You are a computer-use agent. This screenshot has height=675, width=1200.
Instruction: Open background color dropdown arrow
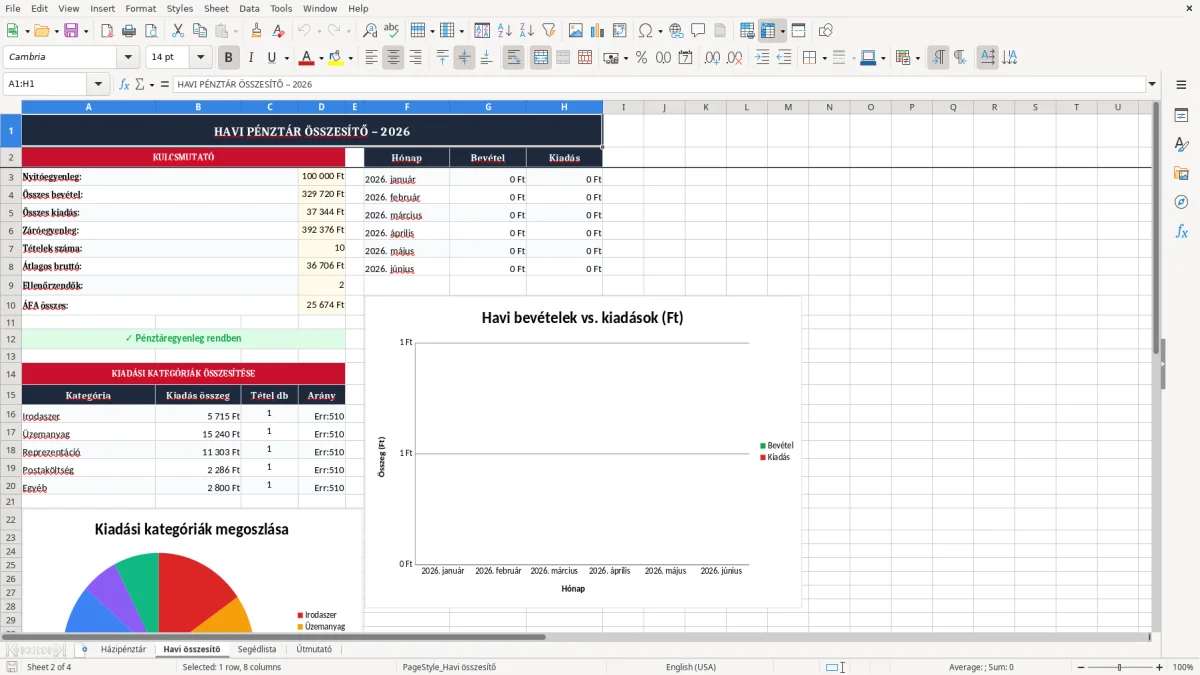[x=350, y=58]
